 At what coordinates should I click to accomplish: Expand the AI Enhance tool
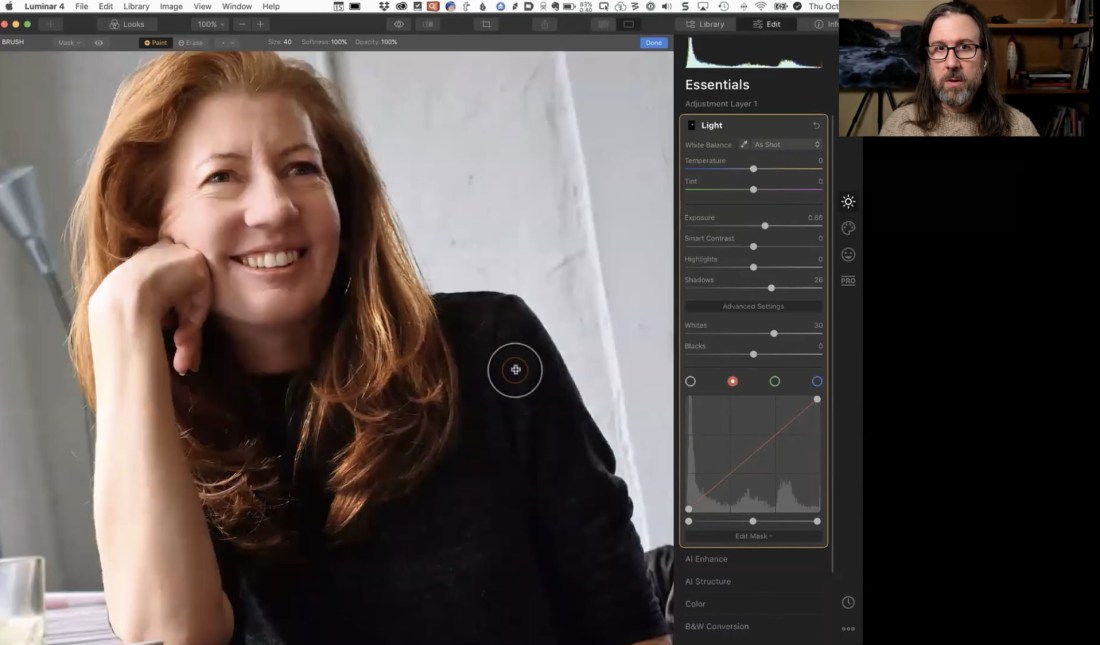[x=706, y=559]
